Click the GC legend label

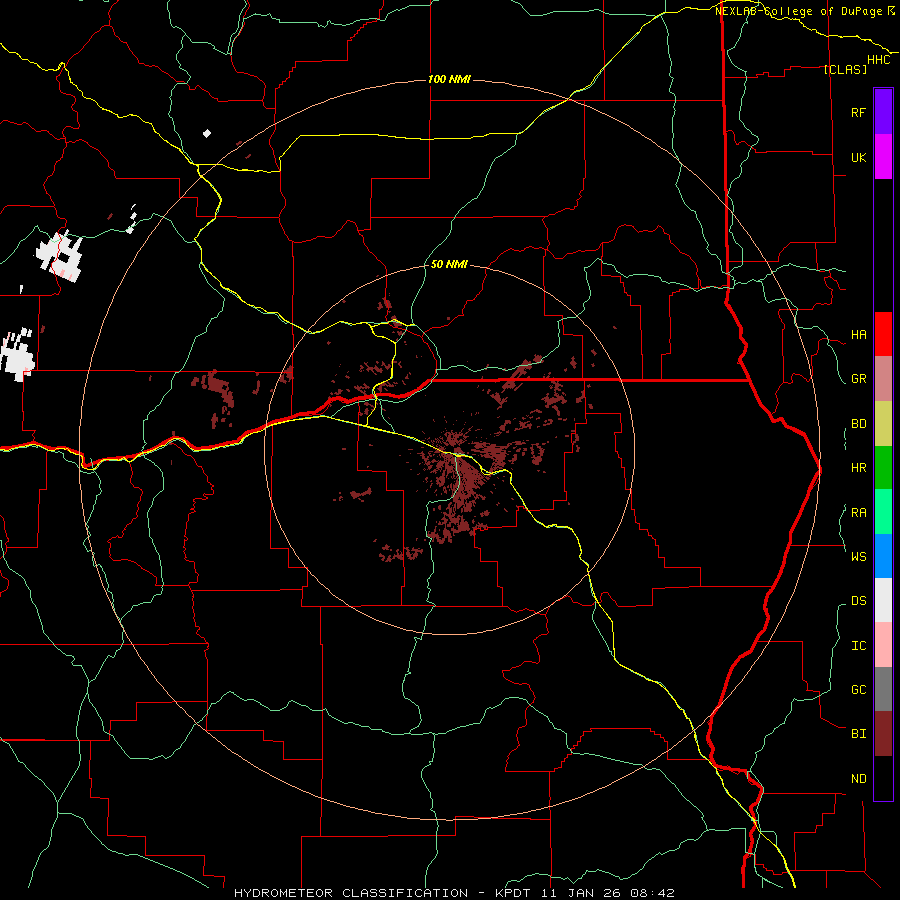point(858,690)
